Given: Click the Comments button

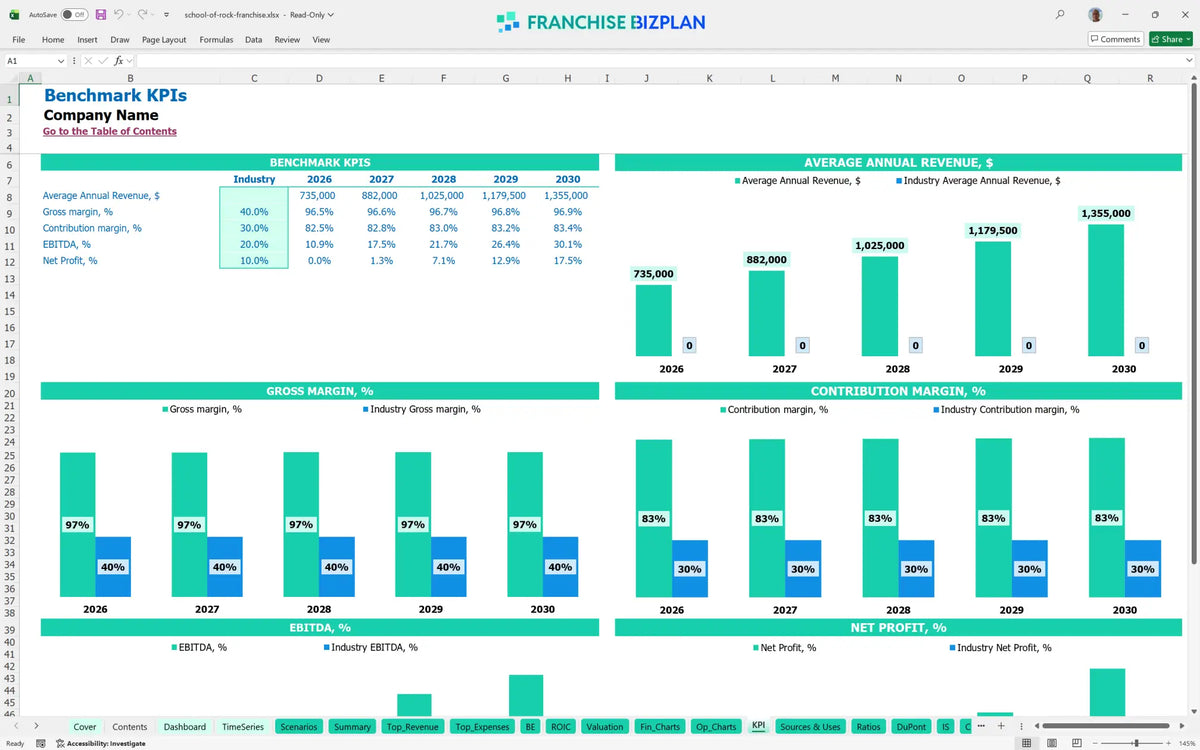Looking at the screenshot, I should (x=1115, y=39).
